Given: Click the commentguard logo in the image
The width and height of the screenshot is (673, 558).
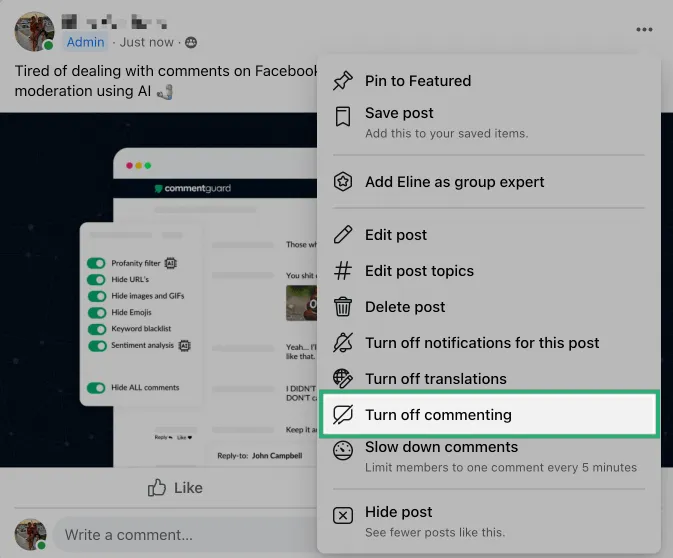Looking at the screenshot, I should (193, 188).
